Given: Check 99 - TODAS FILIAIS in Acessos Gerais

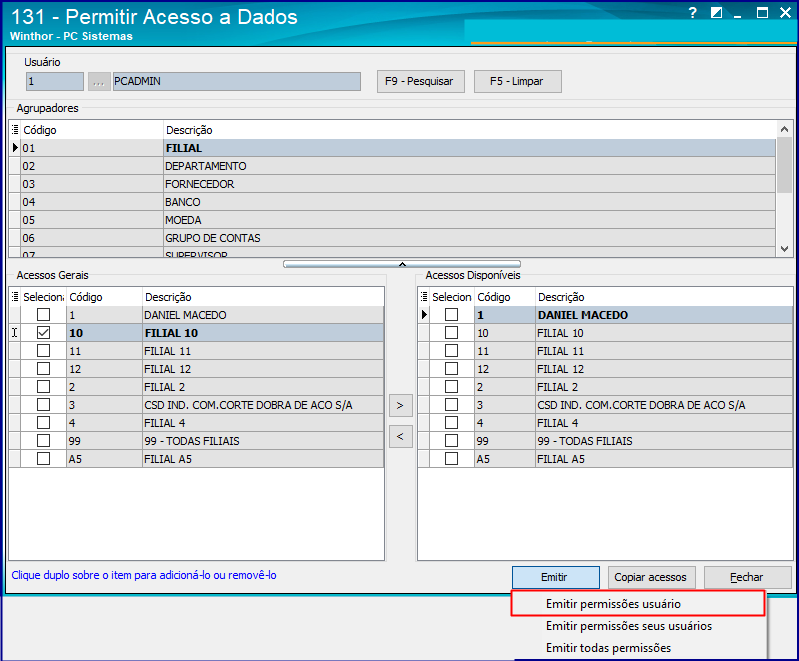Looking at the screenshot, I should tap(43, 441).
